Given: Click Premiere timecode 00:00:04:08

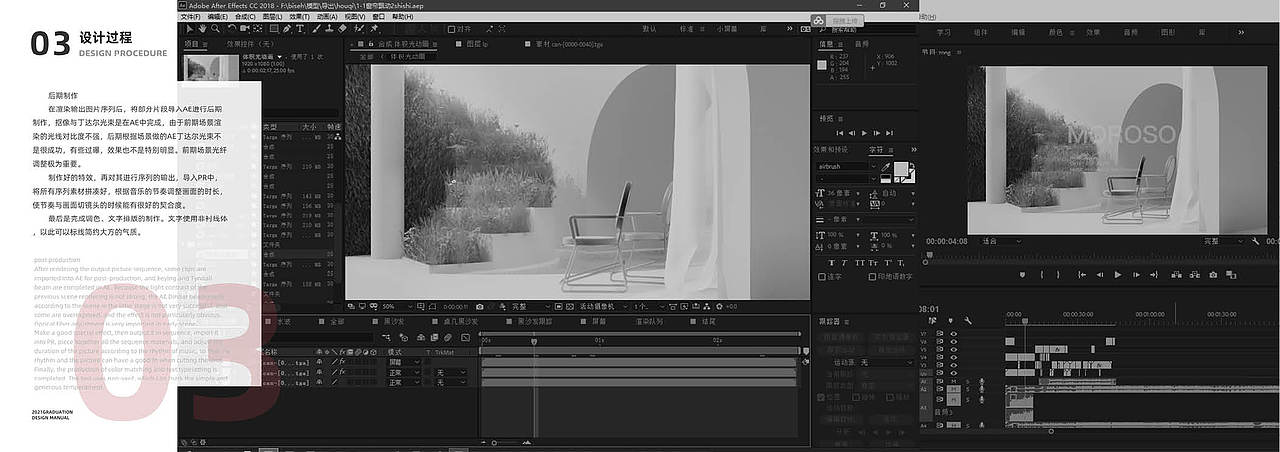Looking at the screenshot, I should 947,241.
